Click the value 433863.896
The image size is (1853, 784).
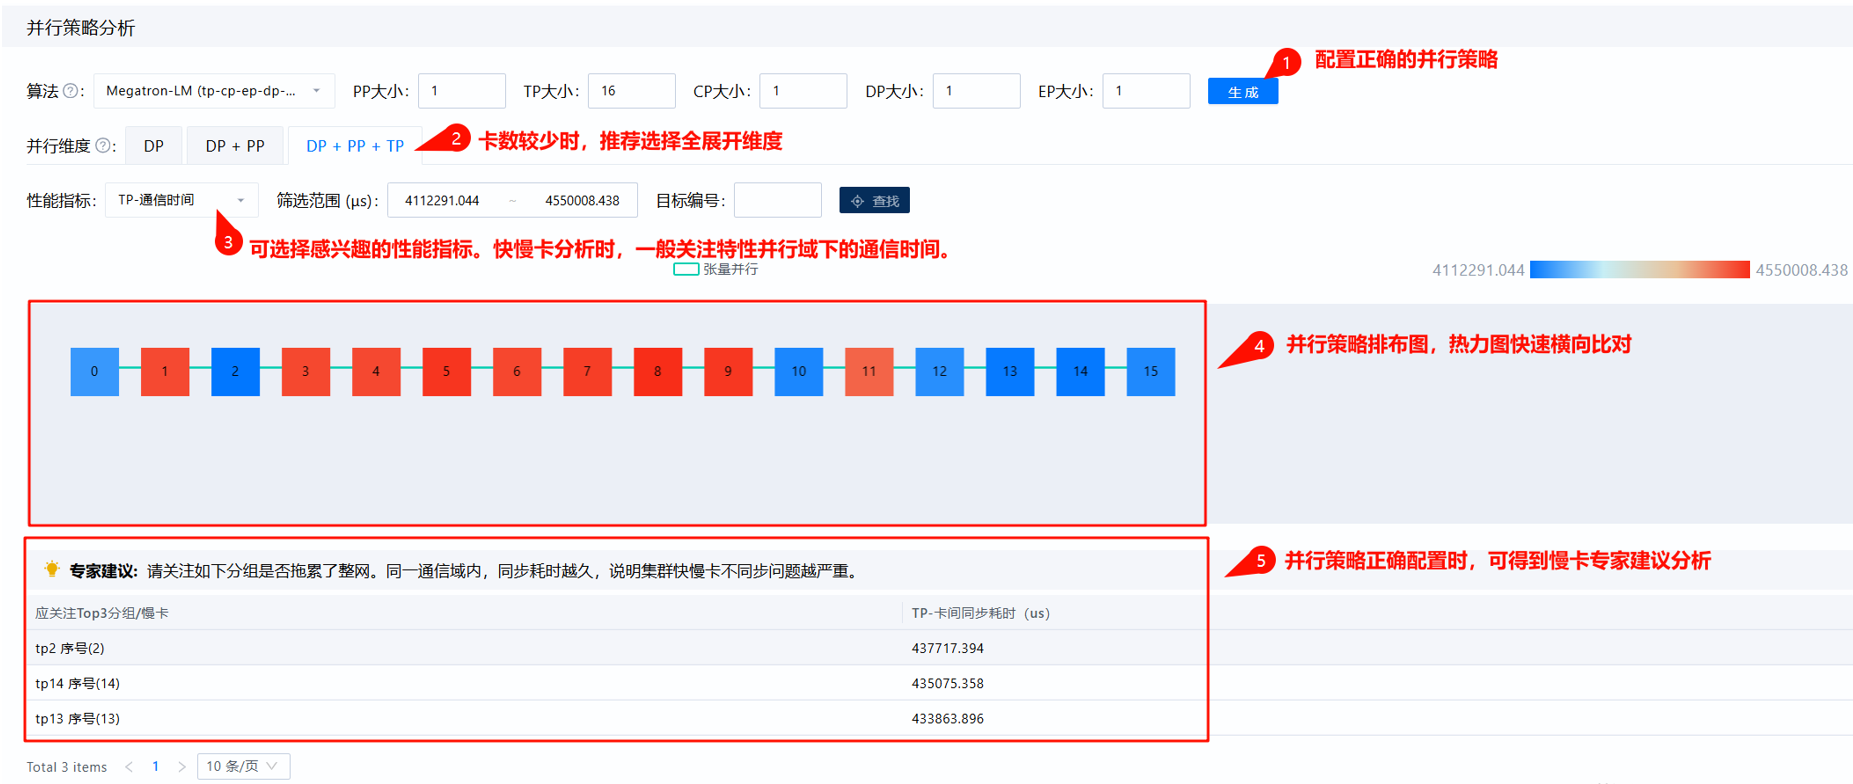pyautogui.click(x=948, y=718)
